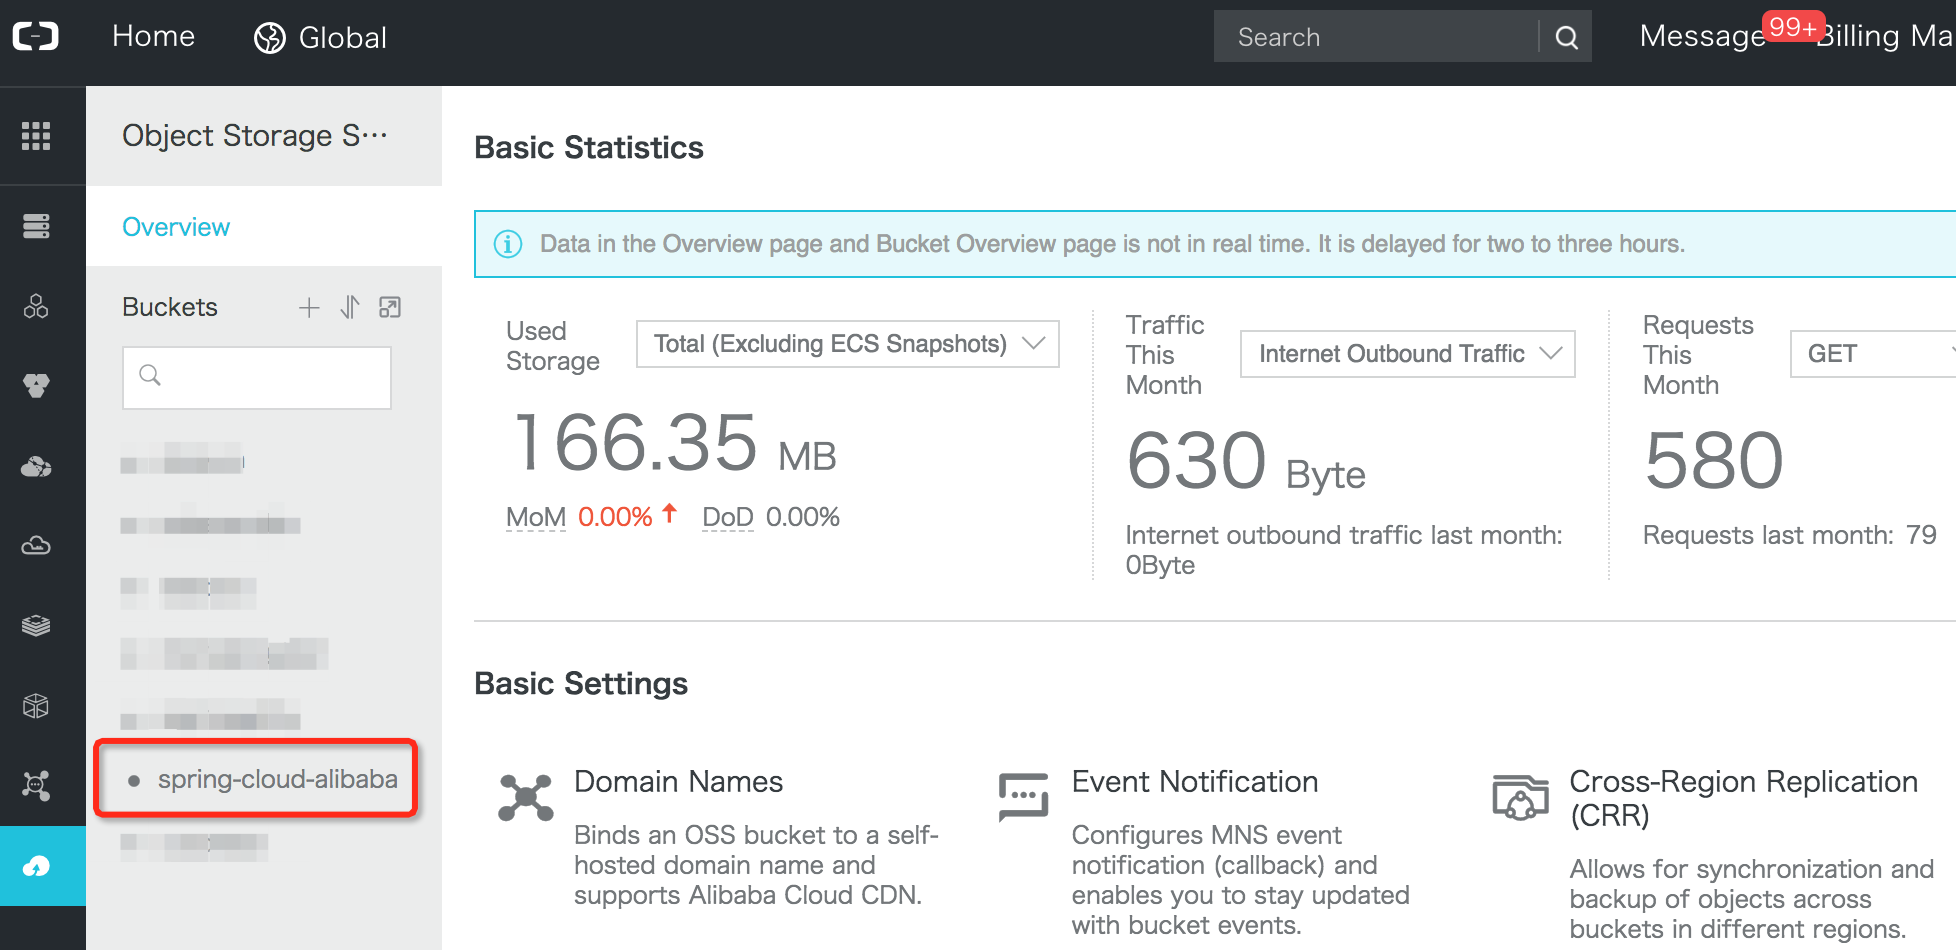Open the Domain Names setting

[x=678, y=782]
